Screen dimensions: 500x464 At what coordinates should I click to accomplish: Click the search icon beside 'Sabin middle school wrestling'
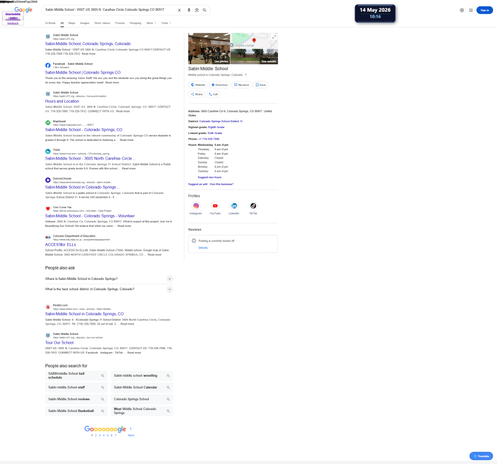pos(168,376)
